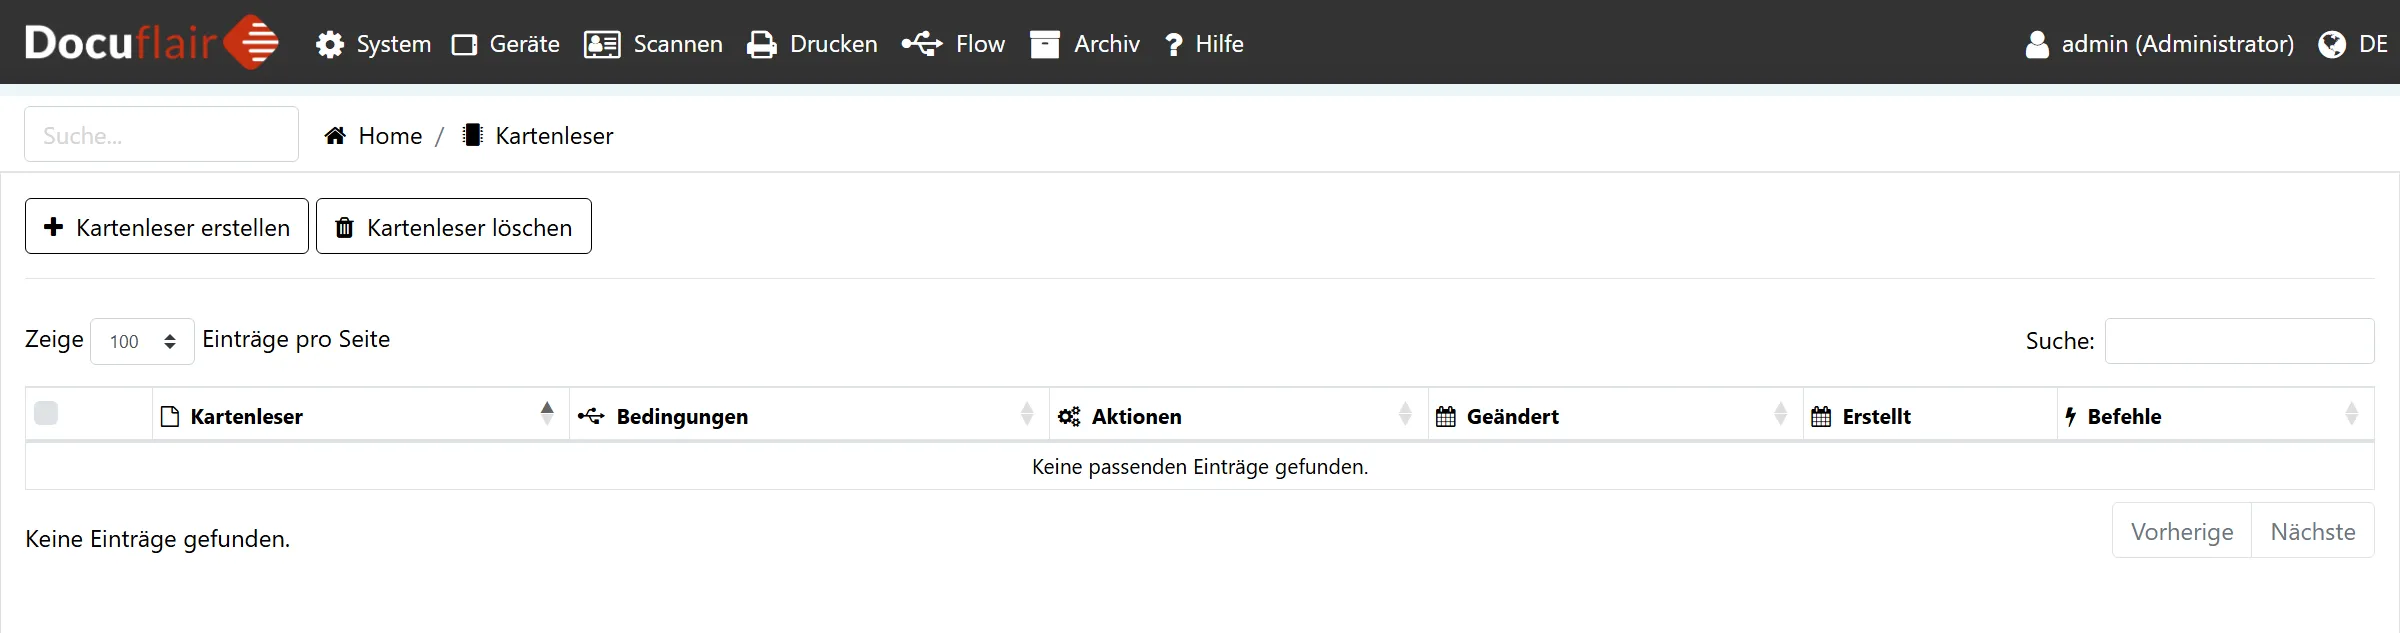Image resolution: width=2400 pixels, height=633 pixels.
Task: Open the entries per page dropdown
Action: click(142, 342)
